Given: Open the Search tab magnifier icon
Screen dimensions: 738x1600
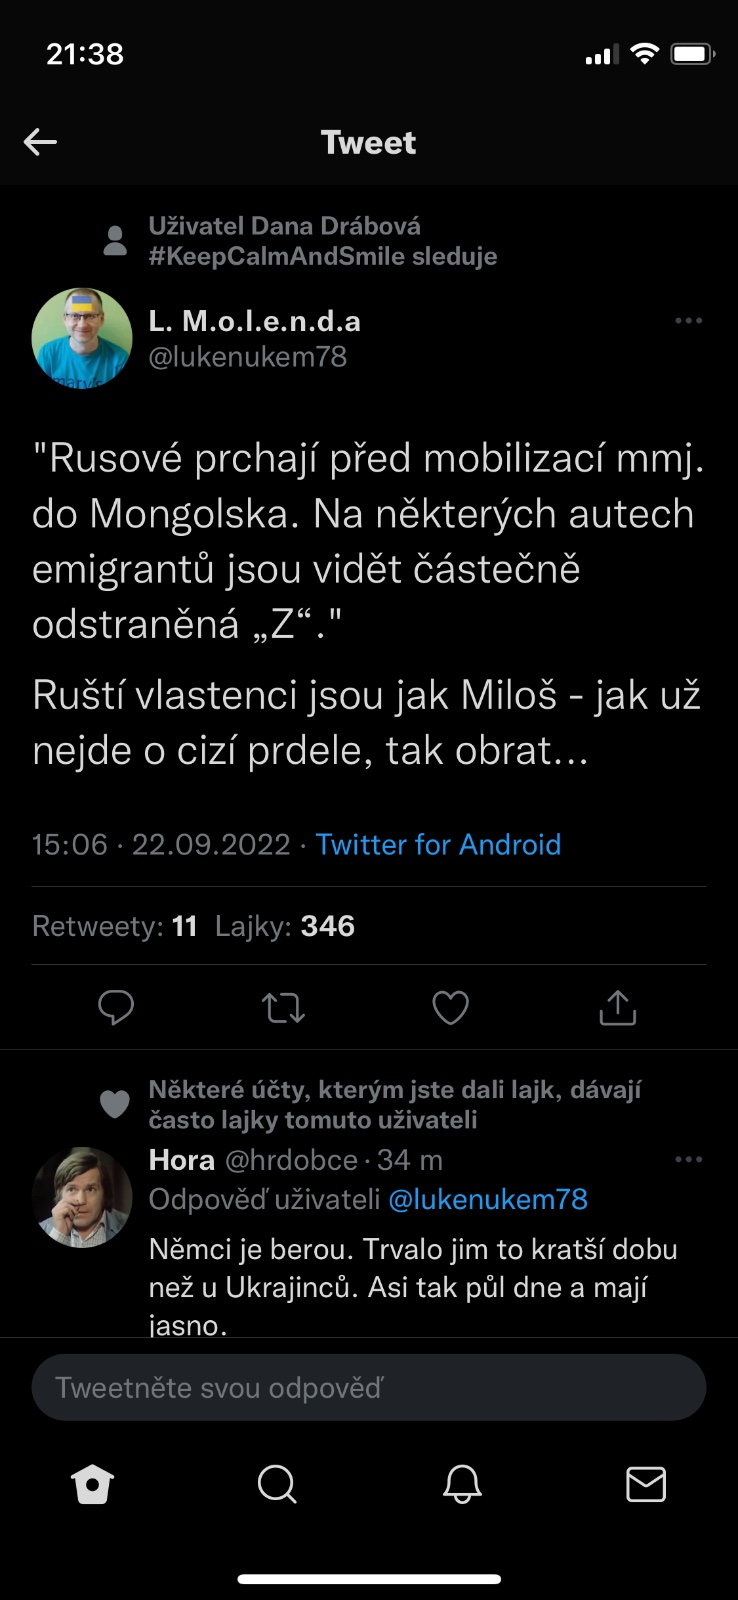Looking at the screenshot, I should [x=277, y=1484].
